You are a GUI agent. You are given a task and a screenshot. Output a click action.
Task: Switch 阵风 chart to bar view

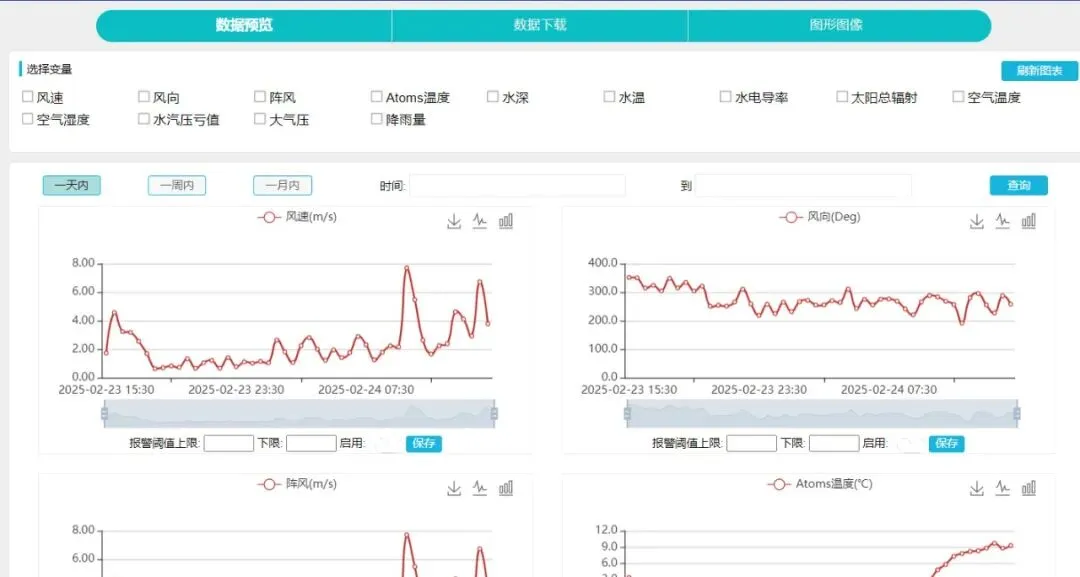pos(506,489)
